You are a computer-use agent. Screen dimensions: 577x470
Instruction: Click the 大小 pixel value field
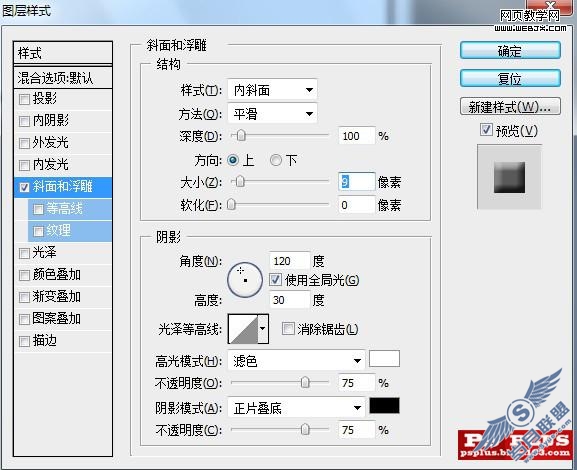coord(357,182)
